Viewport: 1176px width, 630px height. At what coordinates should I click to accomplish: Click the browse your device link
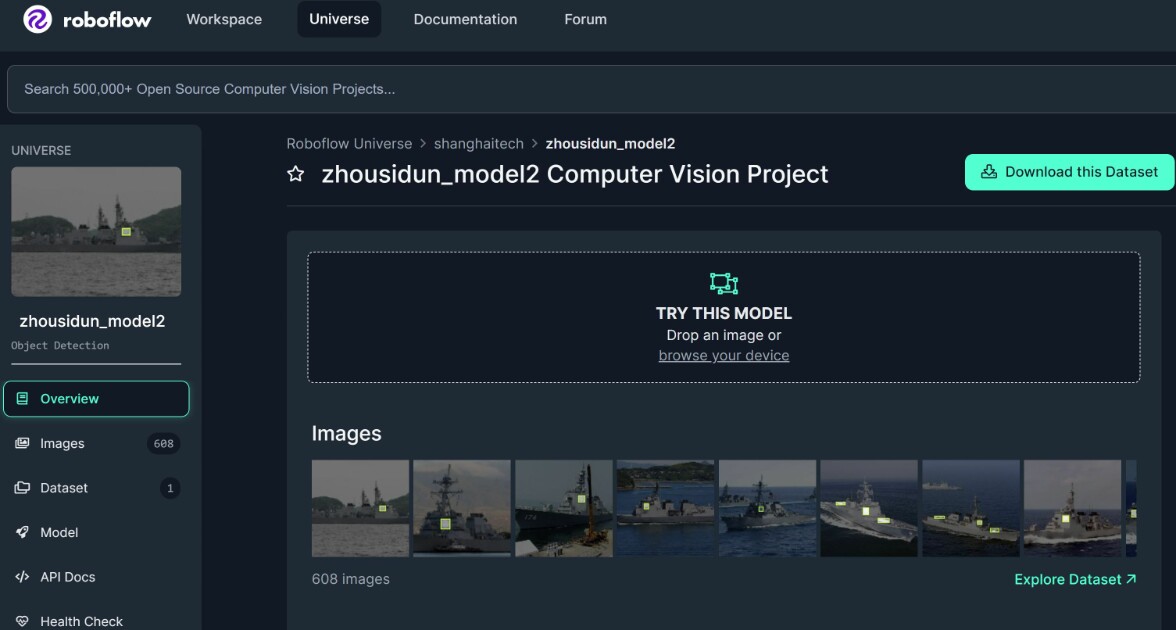click(724, 356)
